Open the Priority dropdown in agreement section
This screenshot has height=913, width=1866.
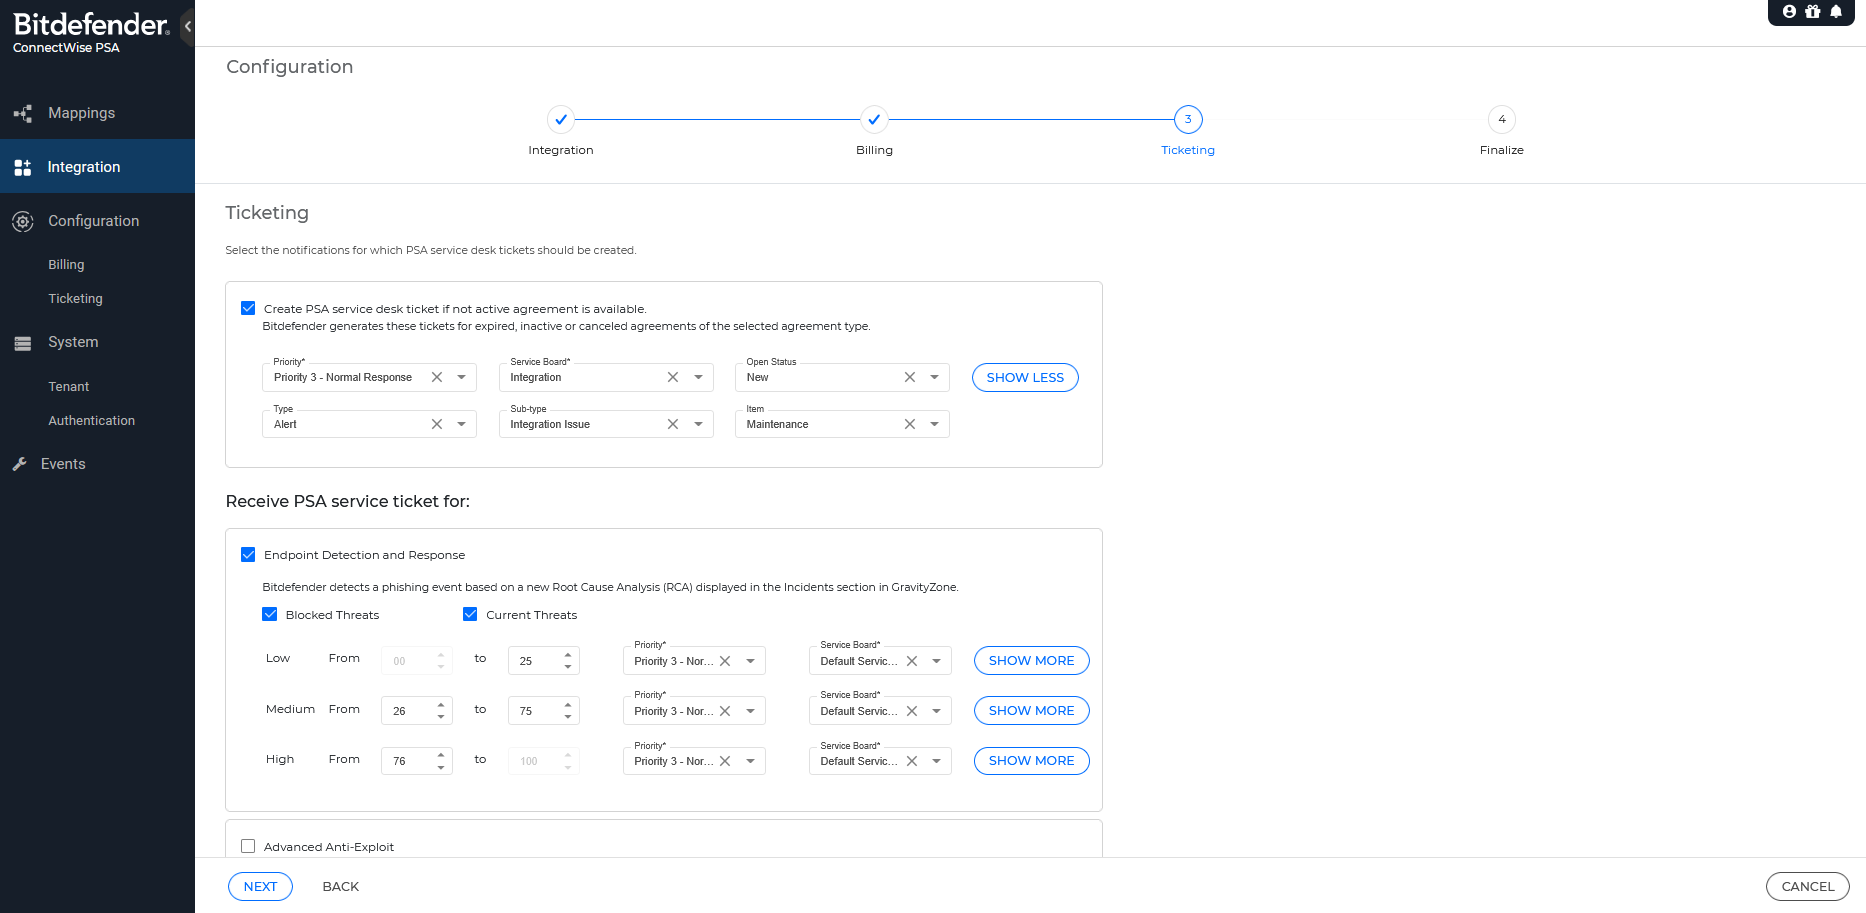coord(462,377)
